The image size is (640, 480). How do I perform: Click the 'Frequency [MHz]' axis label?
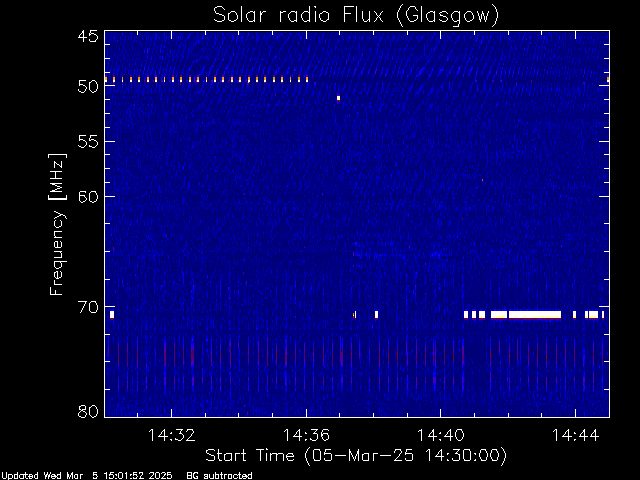pyautogui.click(x=57, y=224)
